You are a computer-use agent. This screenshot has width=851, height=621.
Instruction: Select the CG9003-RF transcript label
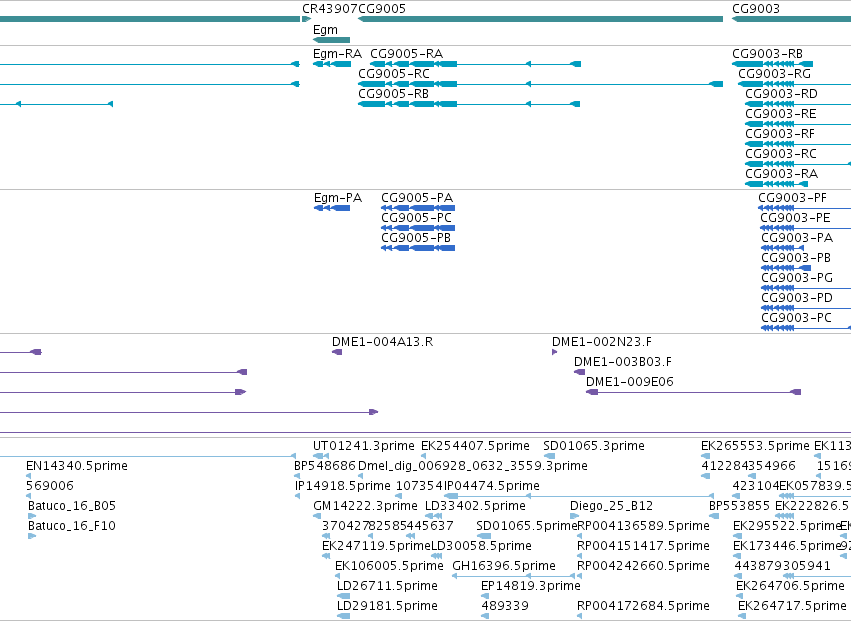[x=780, y=134]
